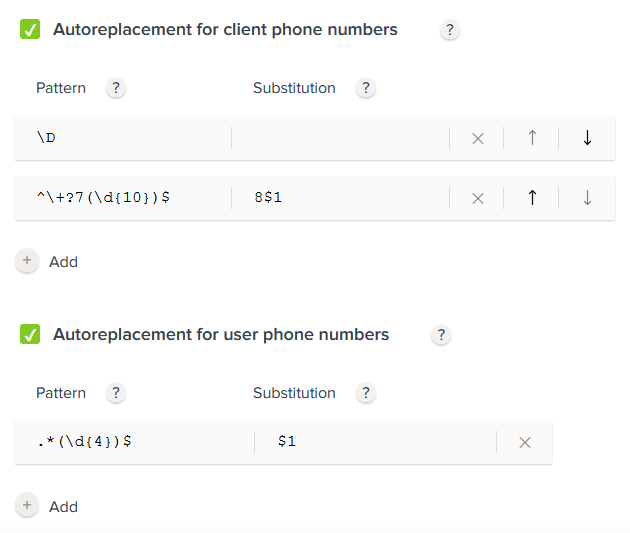Edit the $1 substitution field
The height and width of the screenshot is (533, 630).
[375, 442]
